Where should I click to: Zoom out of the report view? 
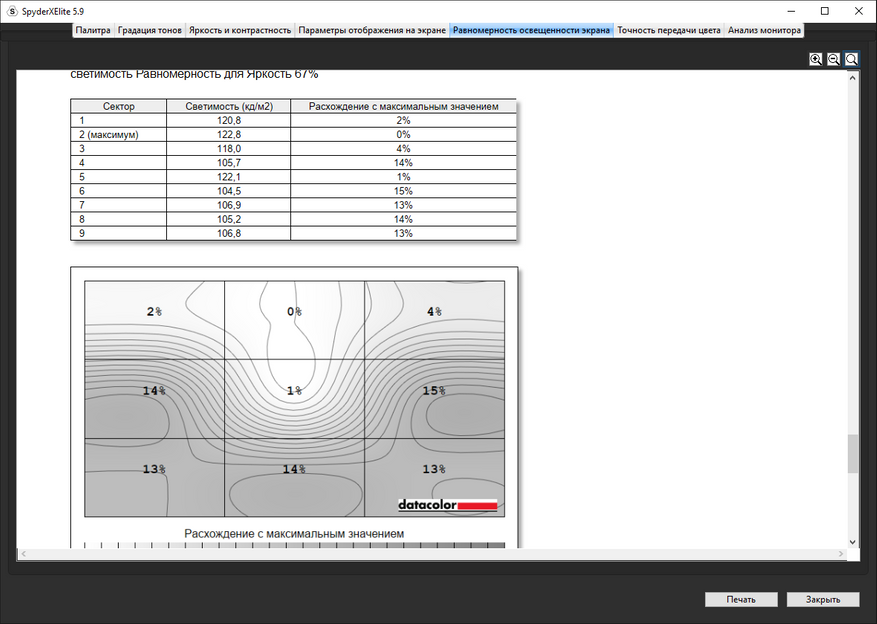tap(833, 59)
